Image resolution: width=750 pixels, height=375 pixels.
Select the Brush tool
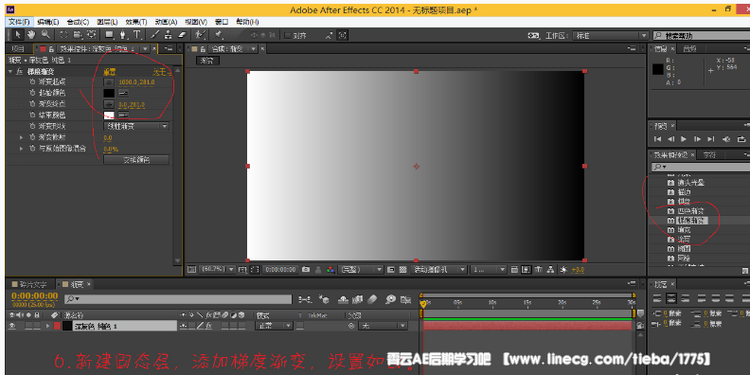tap(155, 34)
